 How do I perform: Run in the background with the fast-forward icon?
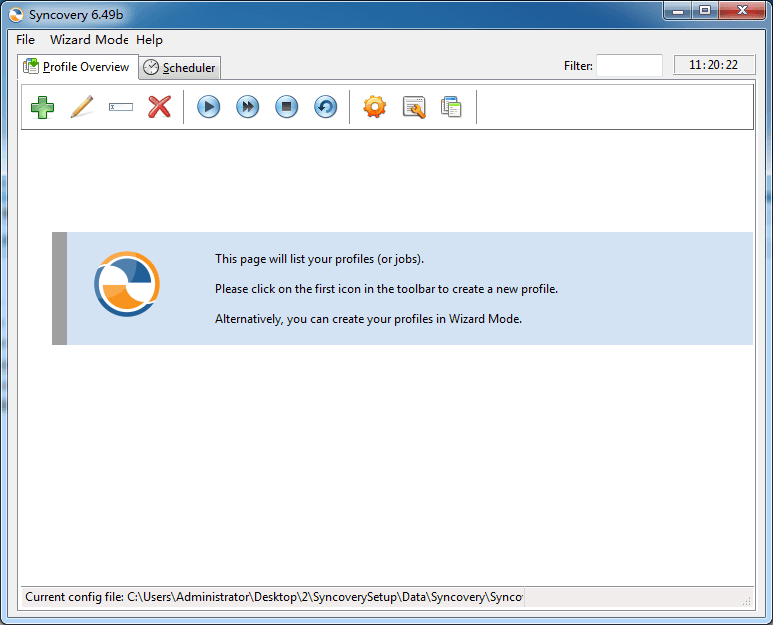(x=247, y=107)
